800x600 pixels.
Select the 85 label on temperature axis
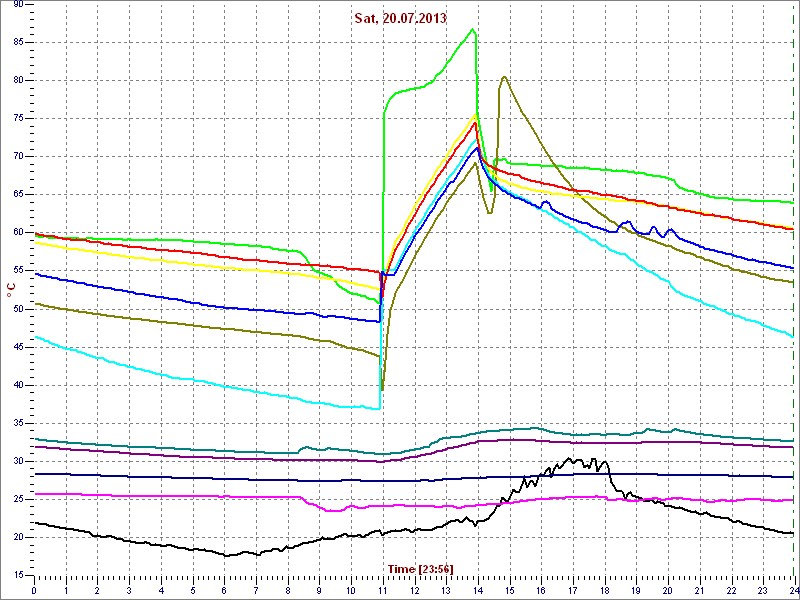pyautogui.click(x=17, y=42)
